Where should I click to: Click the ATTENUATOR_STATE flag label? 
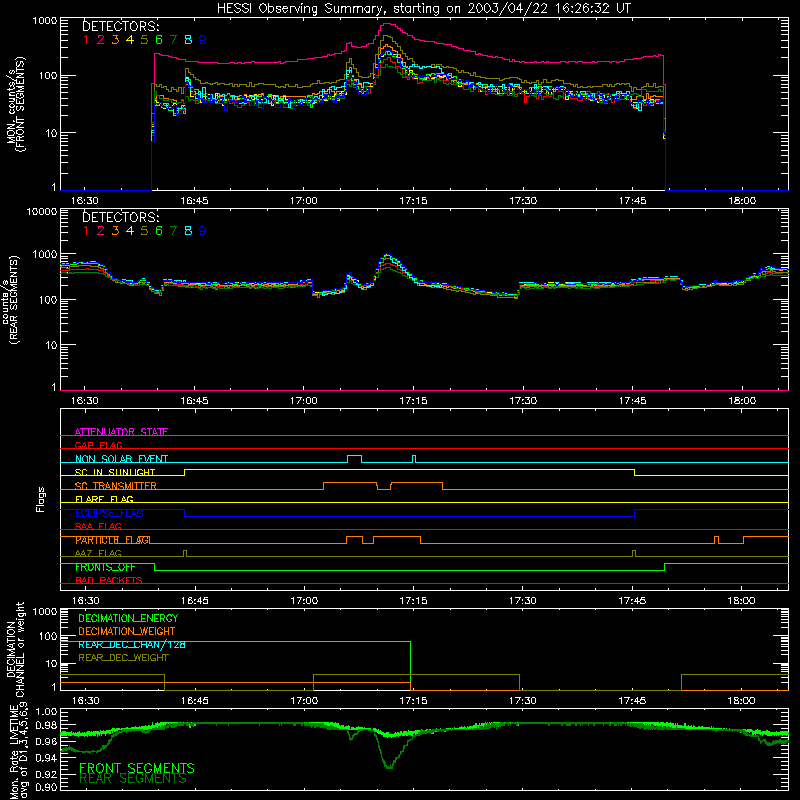pyautogui.click(x=121, y=432)
